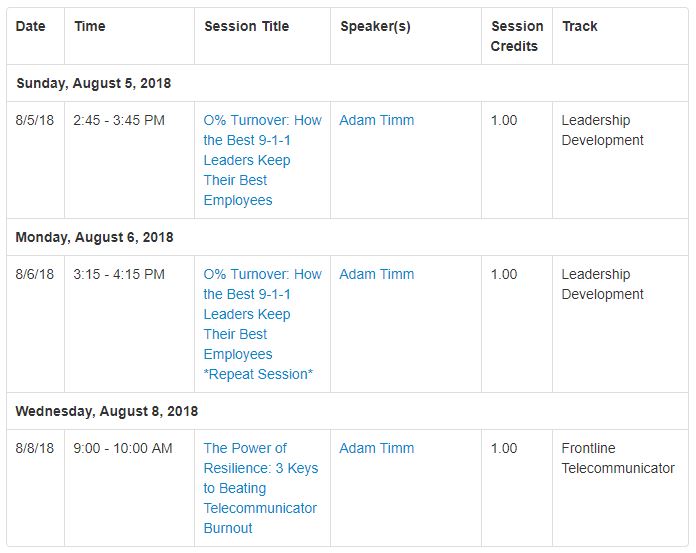Click the Date column header
Image resolution: width=696 pixels, height=553 pixels.
[31, 26]
